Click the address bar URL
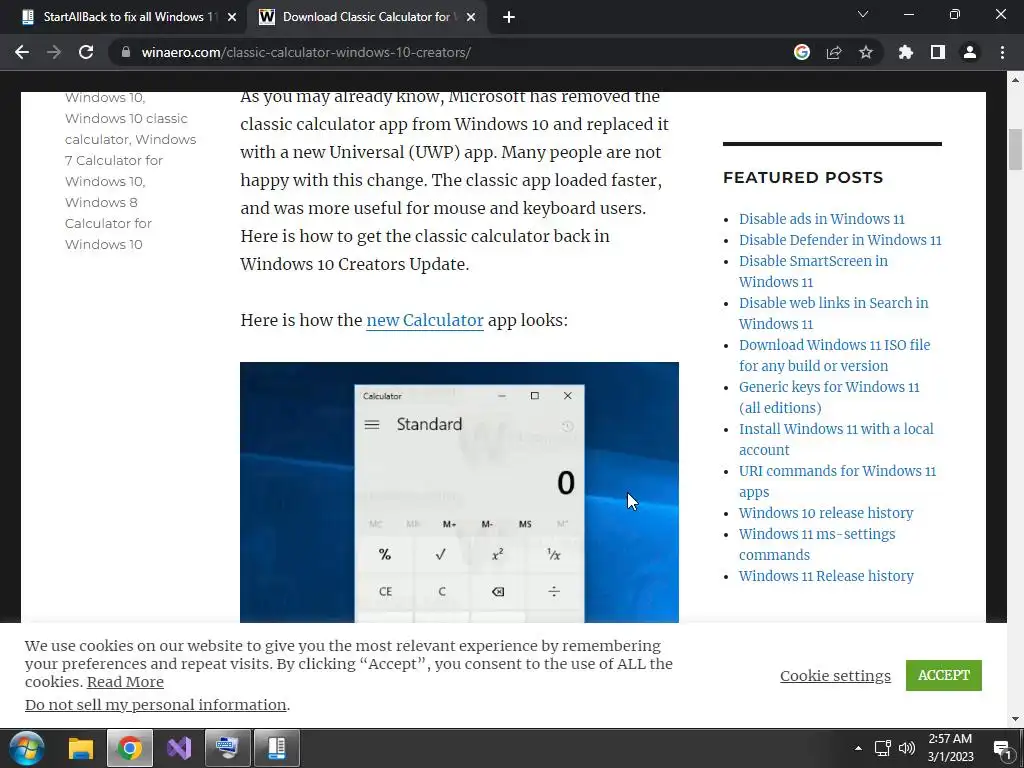 (x=306, y=52)
